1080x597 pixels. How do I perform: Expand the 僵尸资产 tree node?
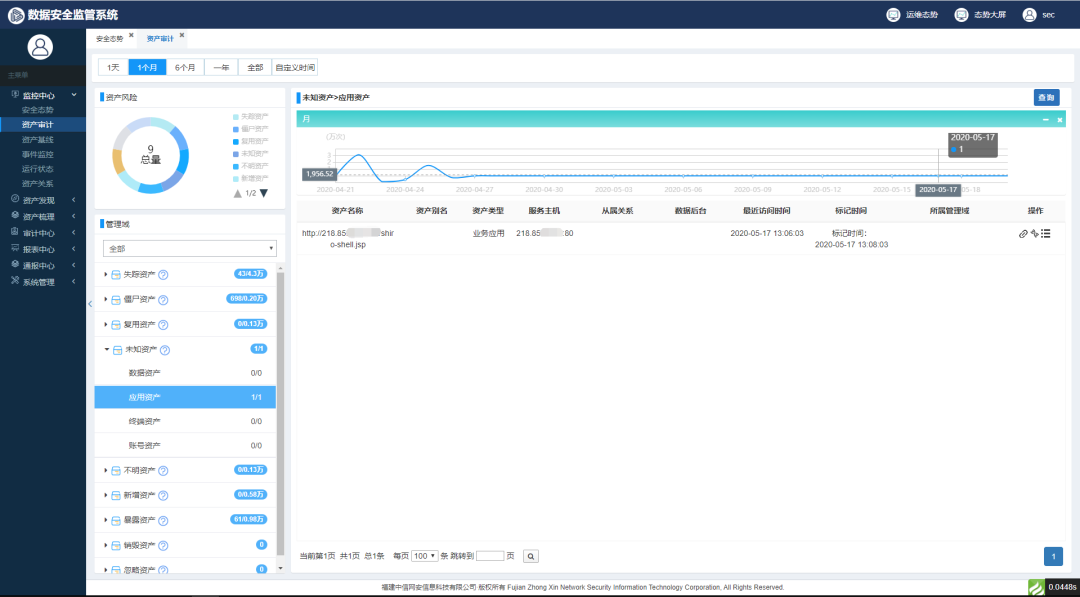click(106, 300)
